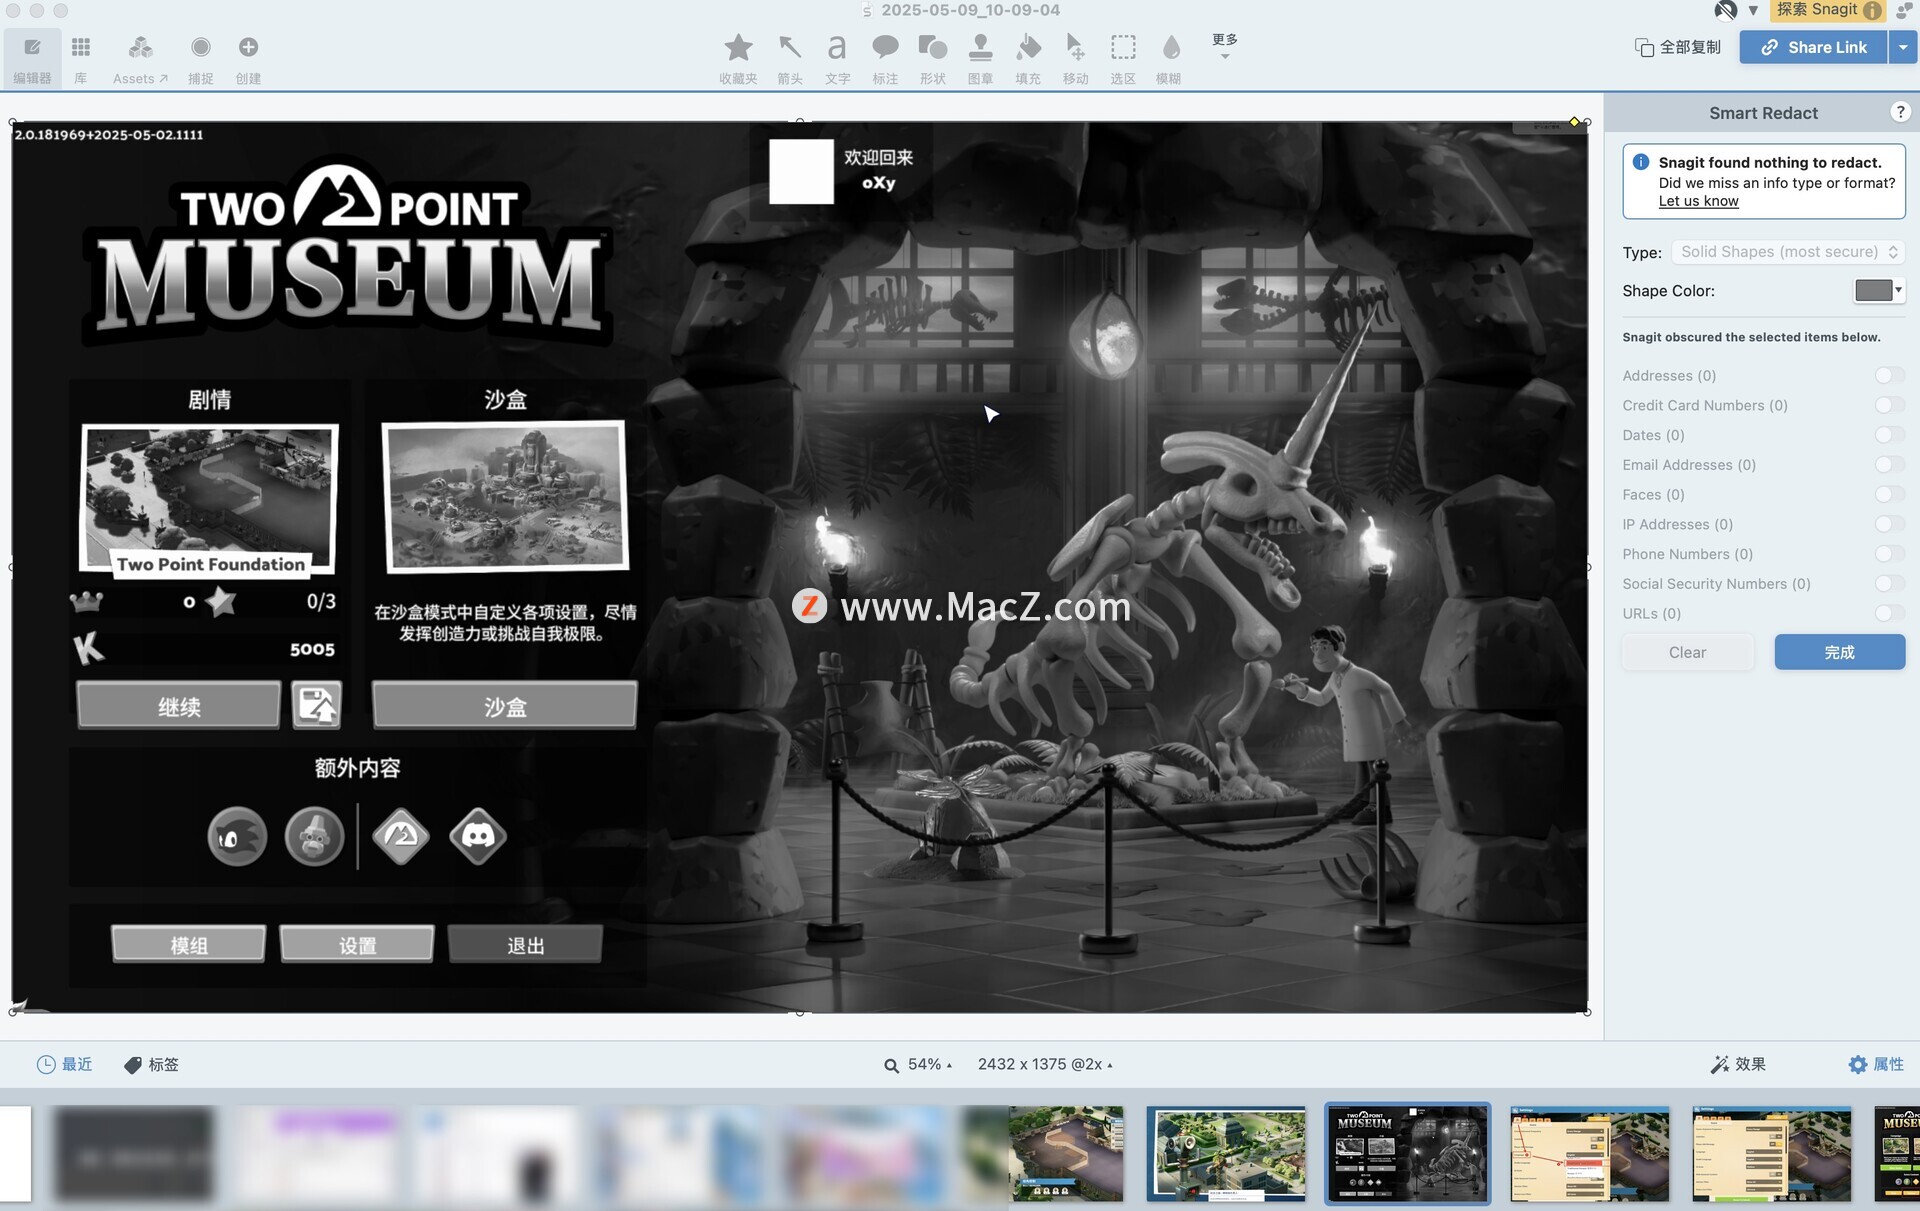Expand the 更多 tools menu
Viewport: 1920px width, 1211px height.
coord(1224,46)
